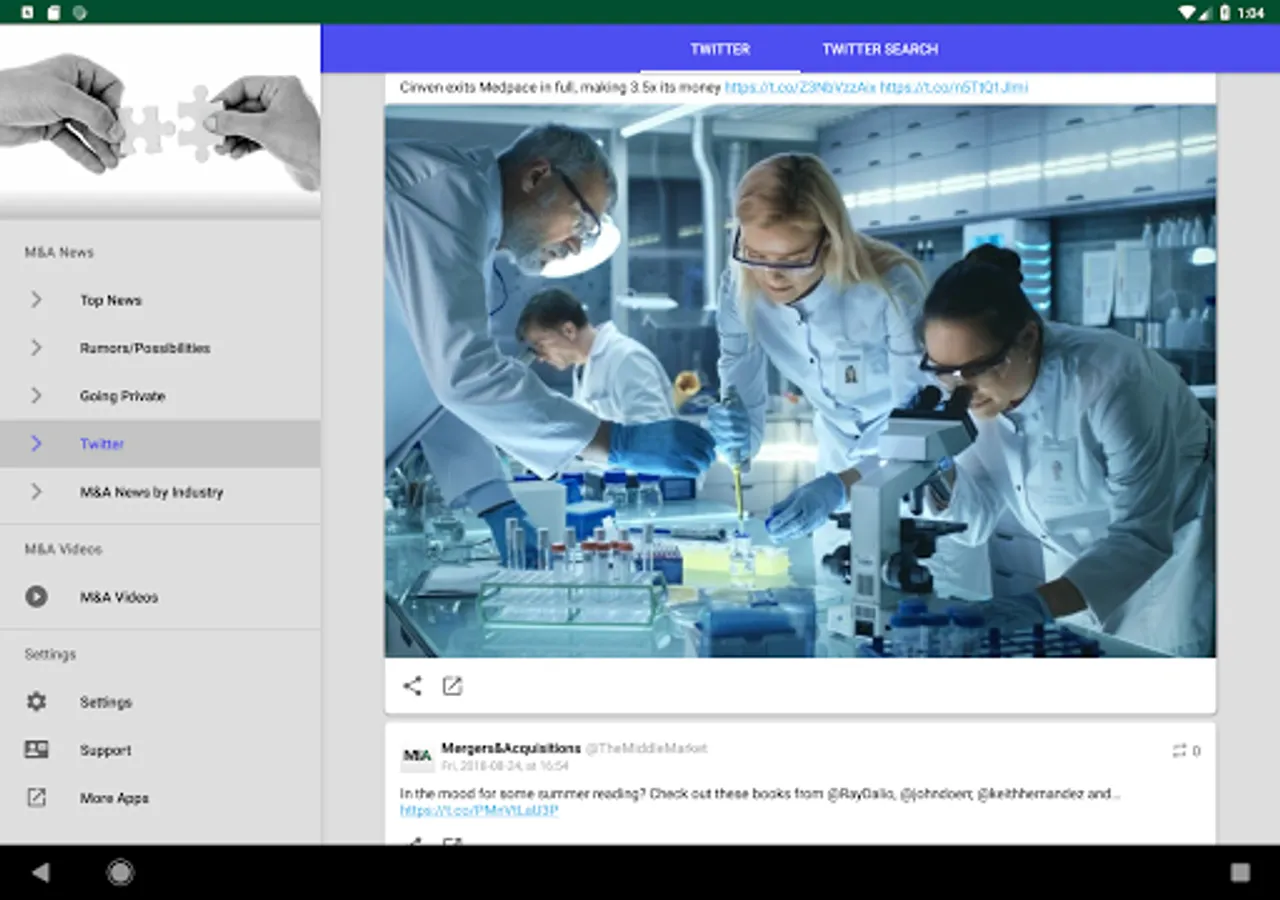The height and width of the screenshot is (900, 1280).
Task: Open Settings with the gear icon
Action: tap(160, 702)
